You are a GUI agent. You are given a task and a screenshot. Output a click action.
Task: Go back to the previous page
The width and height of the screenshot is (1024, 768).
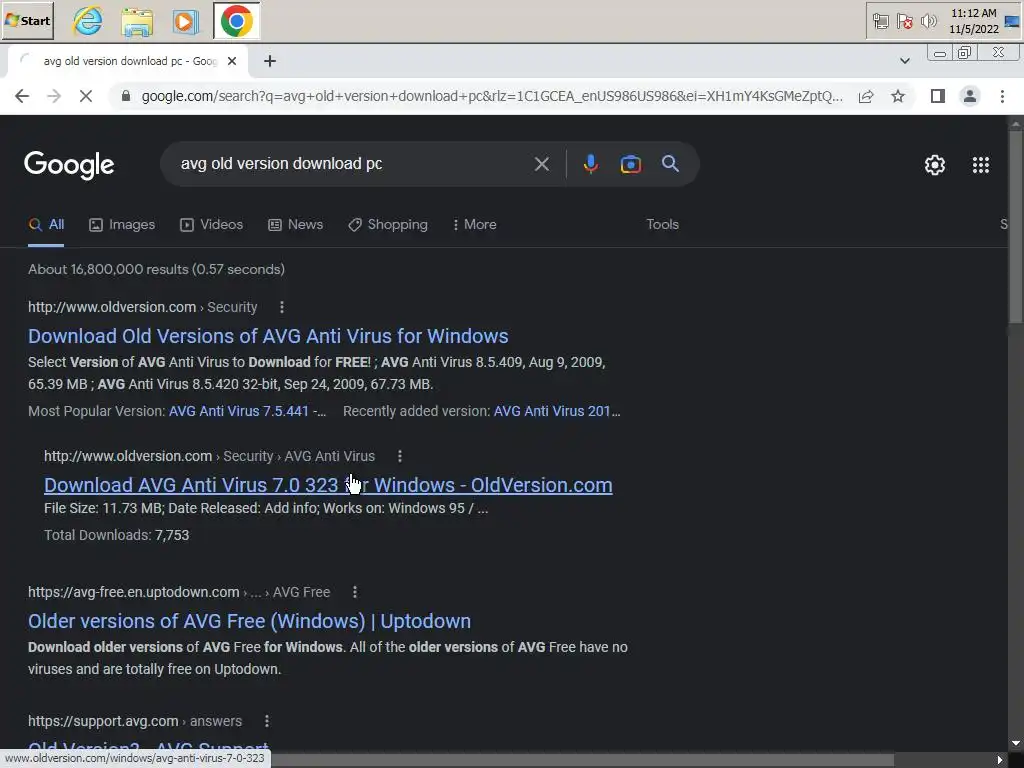pos(22,97)
